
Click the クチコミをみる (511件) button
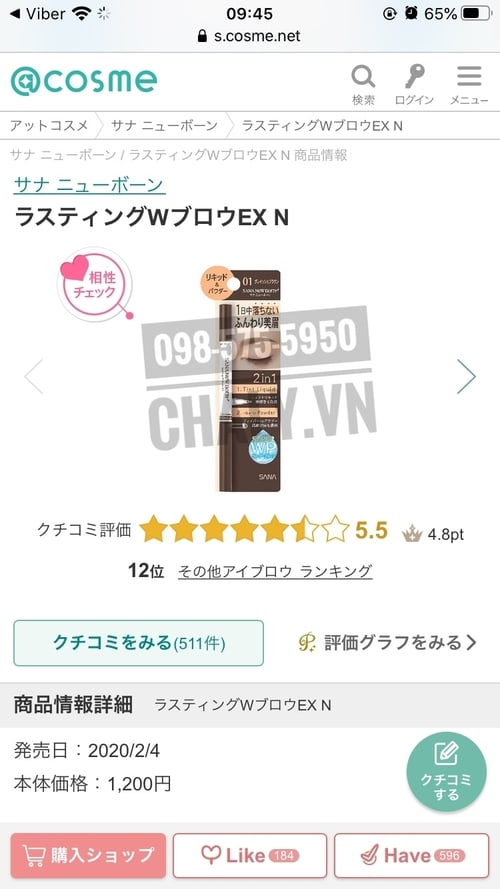point(138,643)
